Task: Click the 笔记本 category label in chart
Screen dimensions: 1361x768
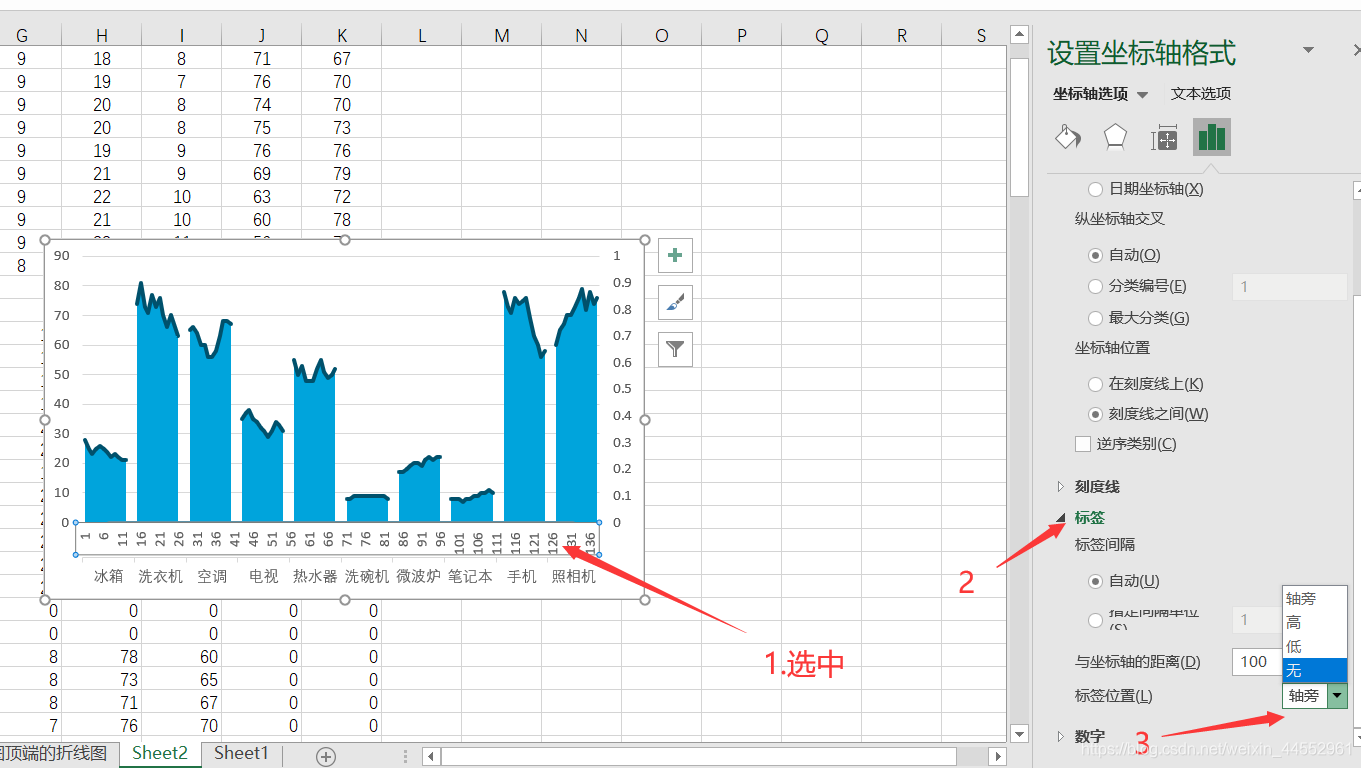Action: [470, 576]
